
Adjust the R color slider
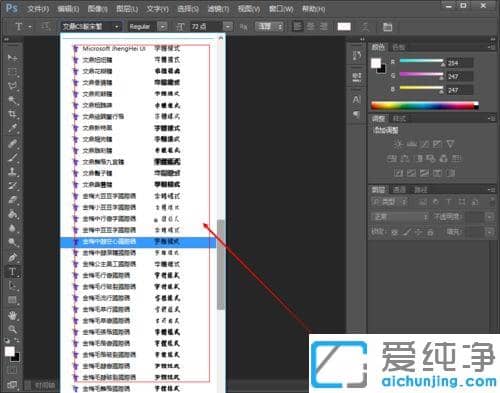(x=422, y=61)
